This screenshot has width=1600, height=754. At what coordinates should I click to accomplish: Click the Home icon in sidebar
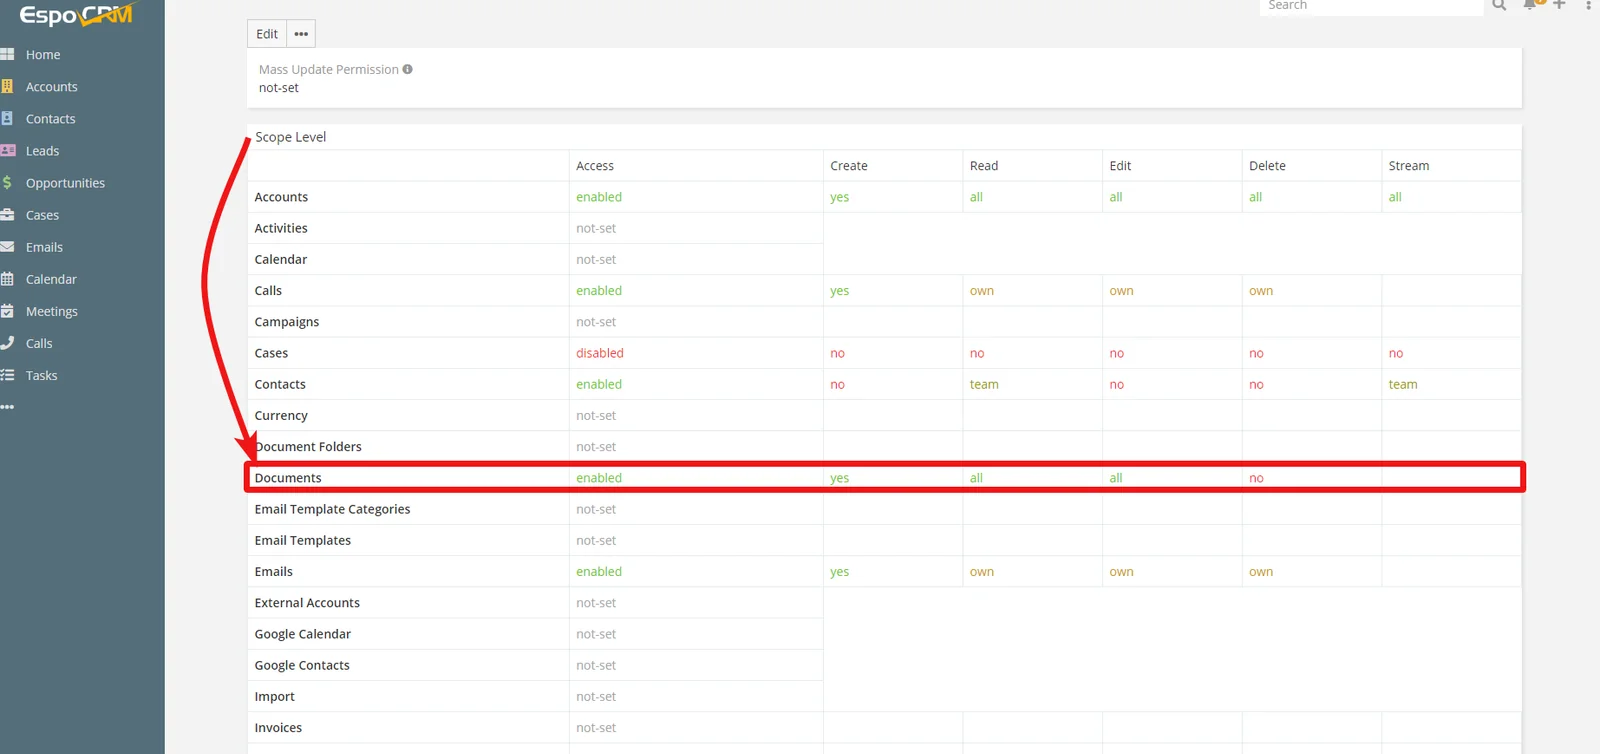[7, 54]
